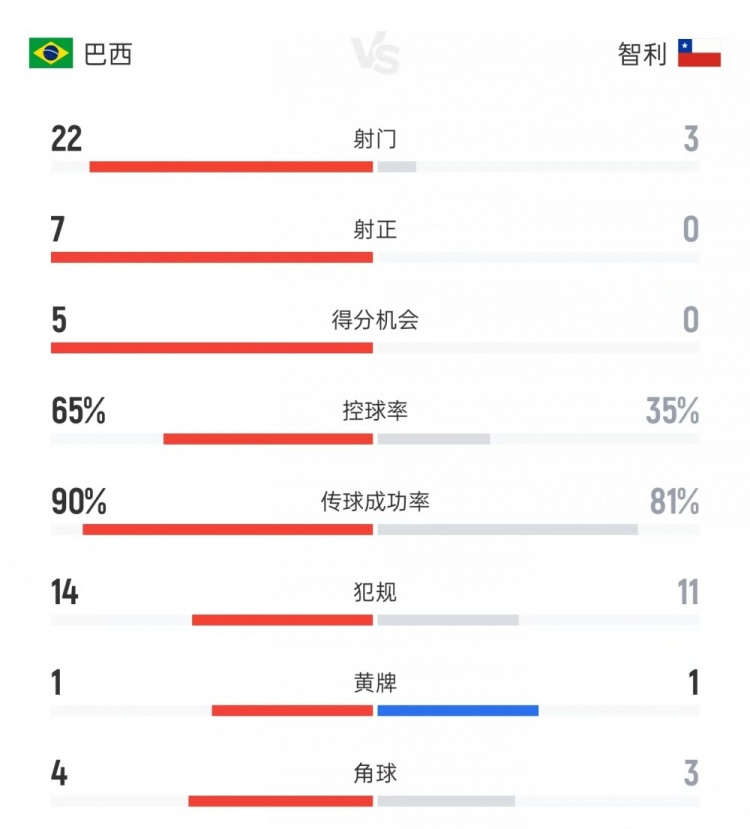The height and width of the screenshot is (829, 750).
Task: Select the 犯规 stat label
Action: tap(375, 592)
